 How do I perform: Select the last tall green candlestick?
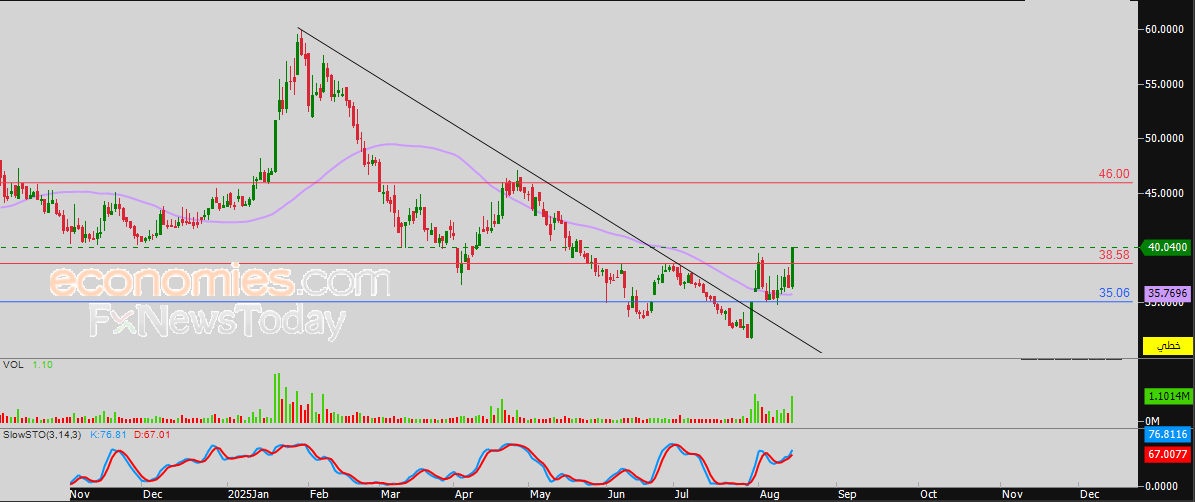coord(793,267)
